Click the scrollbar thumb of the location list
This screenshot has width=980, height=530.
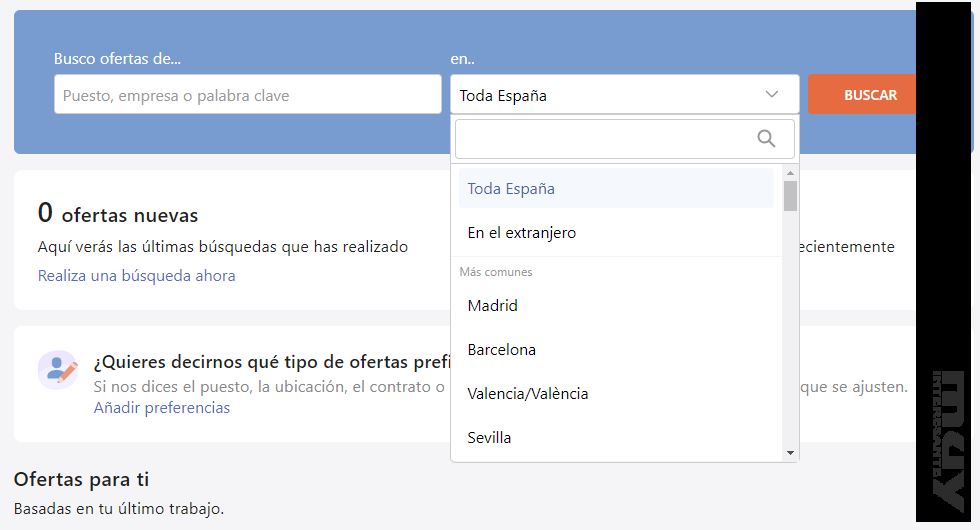(x=790, y=196)
